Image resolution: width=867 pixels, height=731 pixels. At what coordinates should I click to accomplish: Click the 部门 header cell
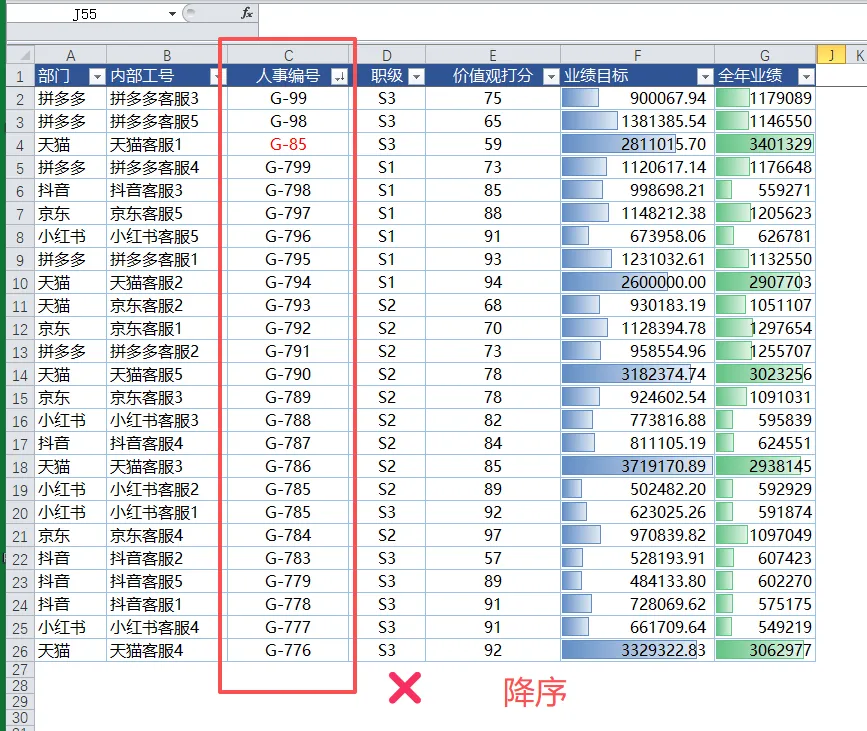tap(71, 76)
